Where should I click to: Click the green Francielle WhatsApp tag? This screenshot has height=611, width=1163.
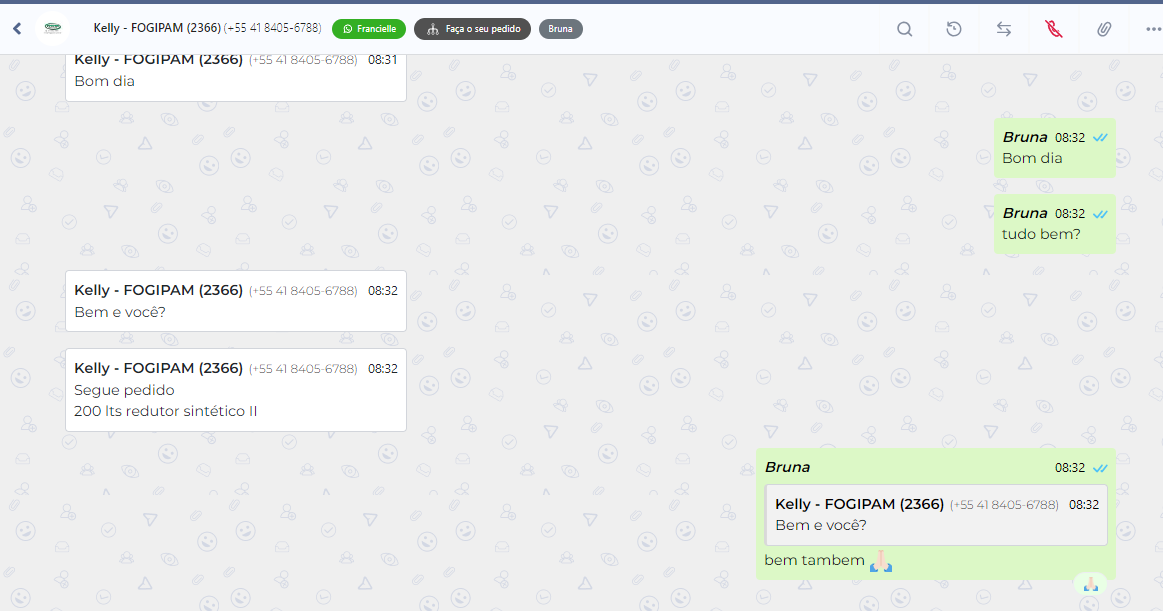pyautogui.click(x=369, y=29)
